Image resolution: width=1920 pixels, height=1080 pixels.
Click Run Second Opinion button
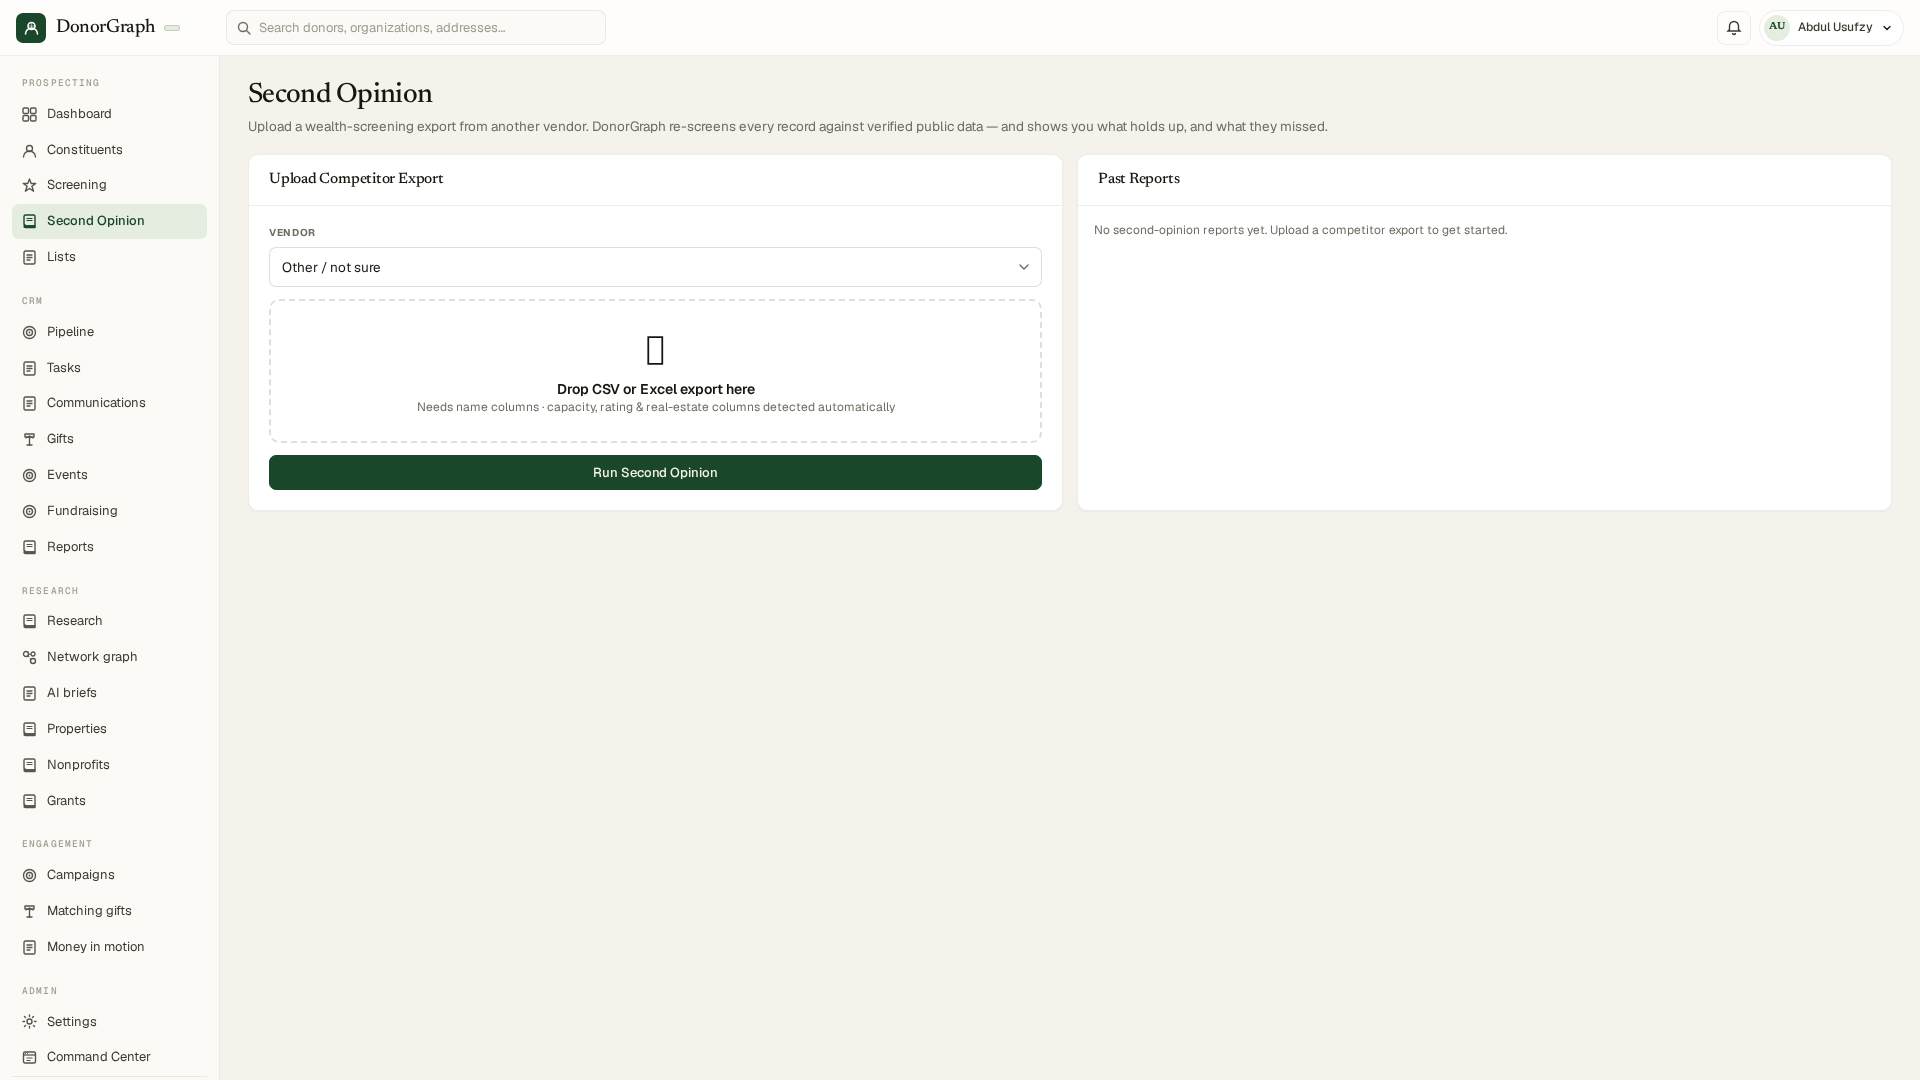[x=655, y=473]
